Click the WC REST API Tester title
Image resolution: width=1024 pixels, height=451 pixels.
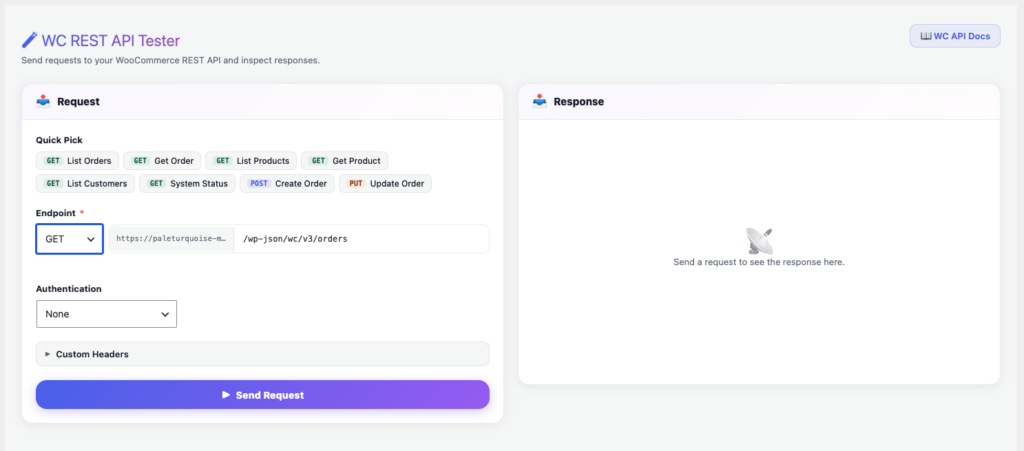click(111, 40)
